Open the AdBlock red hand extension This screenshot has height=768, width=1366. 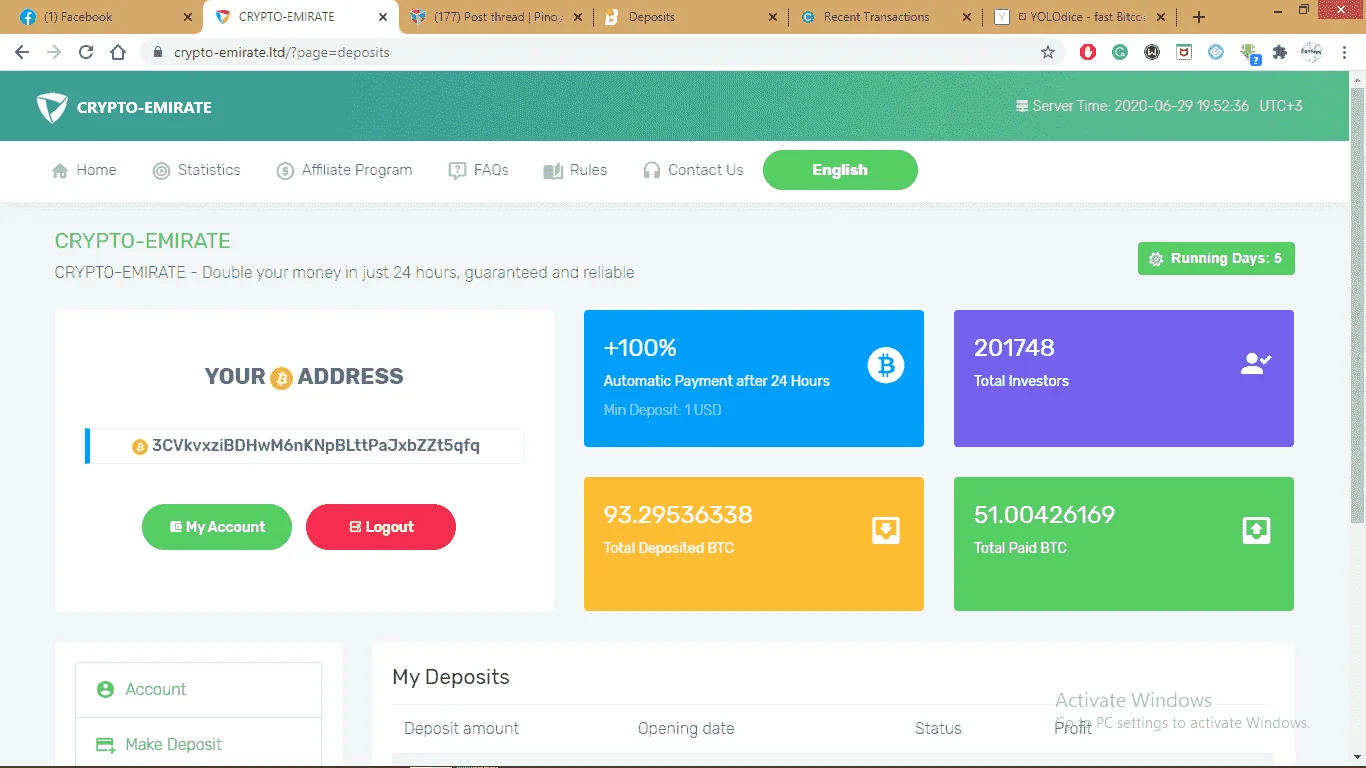pos(1088,52)
